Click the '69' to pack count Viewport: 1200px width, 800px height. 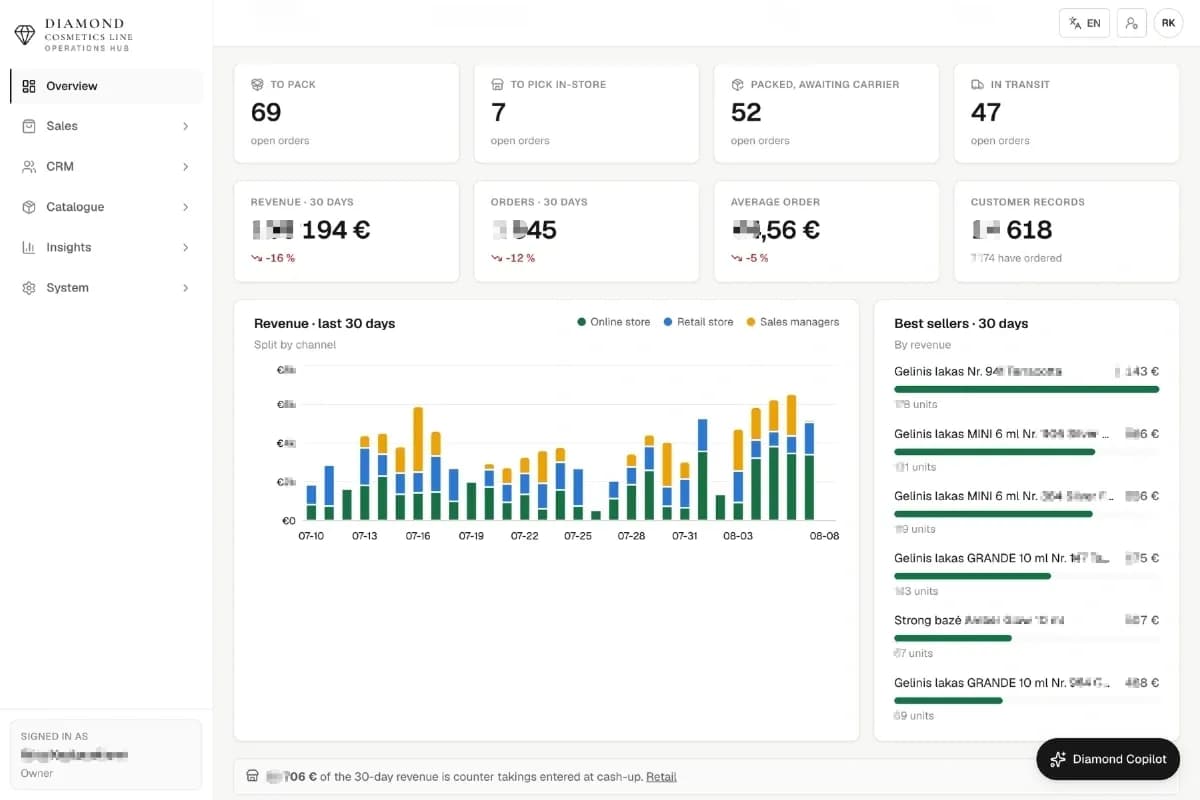(x=266, y=112)
